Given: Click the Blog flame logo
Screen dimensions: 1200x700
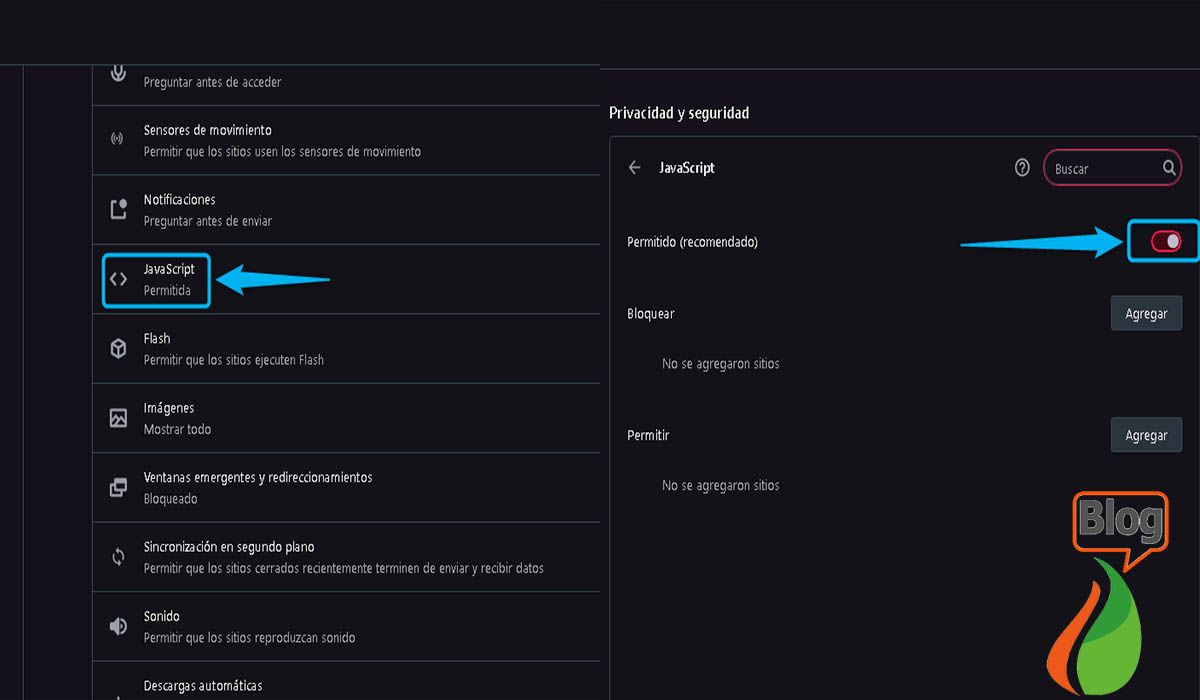Looking at the screenshot, I should [1108, 592].
